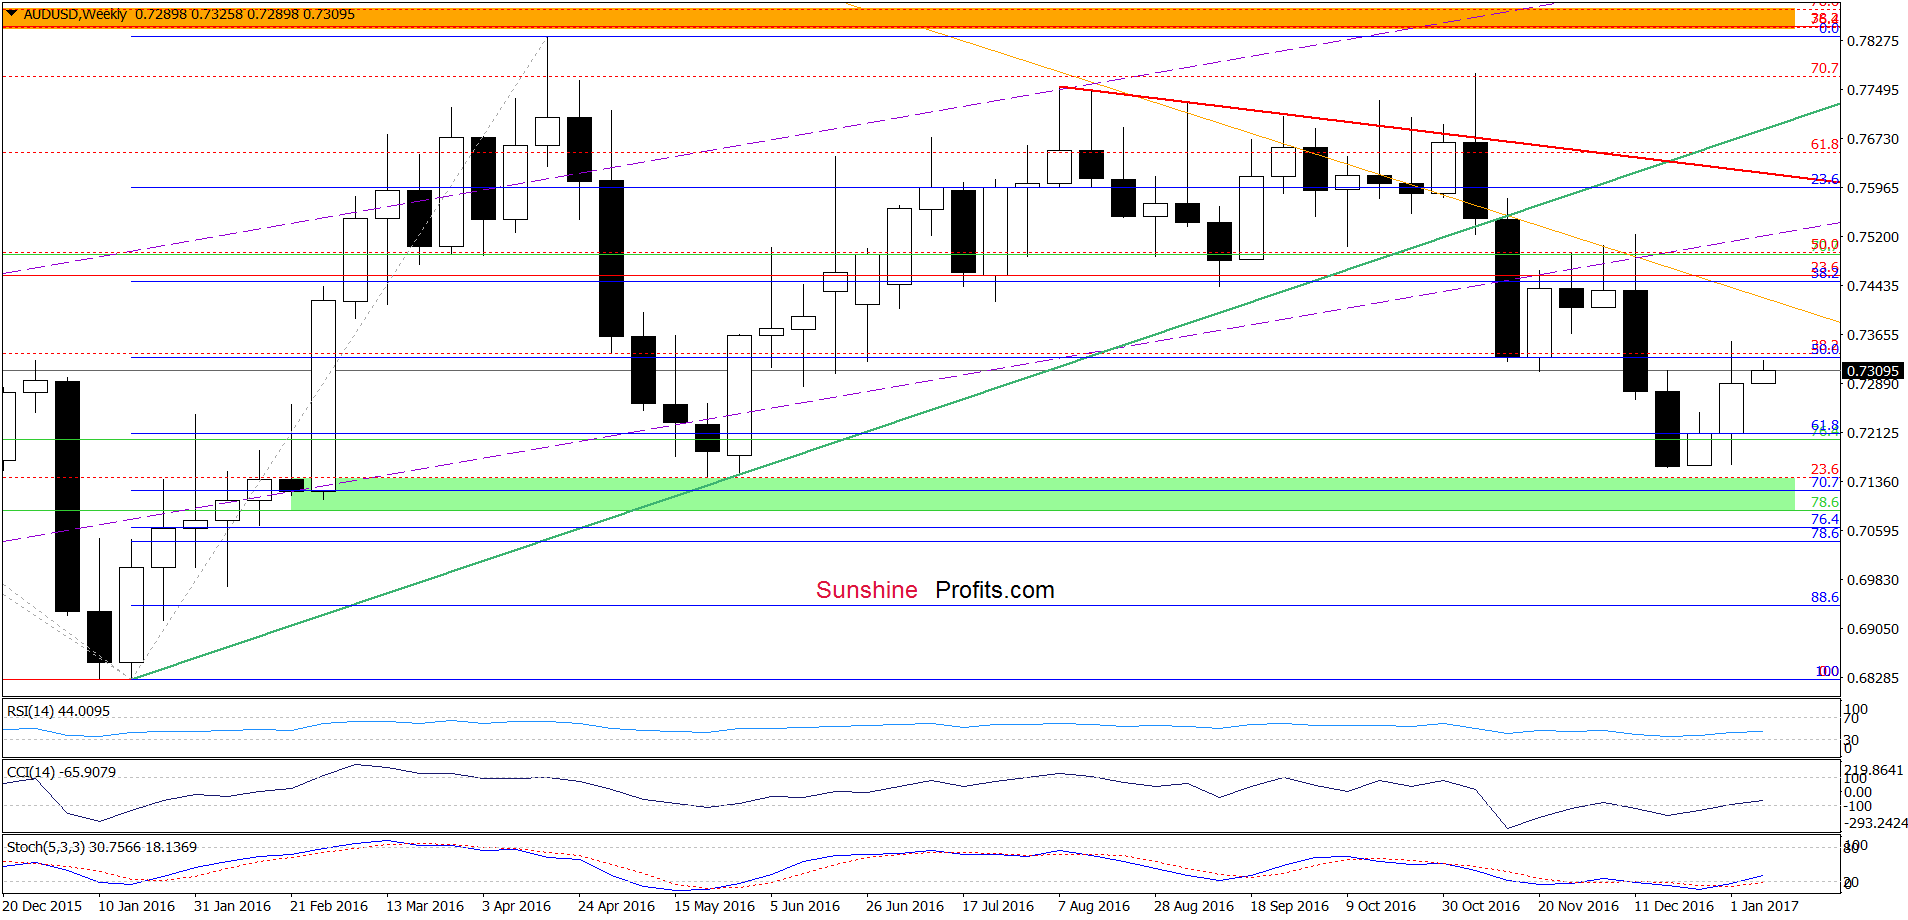Click the 0.78275 price axis label
The height and width of the screenshot is (920, 1908).
tap(1872, 41)
